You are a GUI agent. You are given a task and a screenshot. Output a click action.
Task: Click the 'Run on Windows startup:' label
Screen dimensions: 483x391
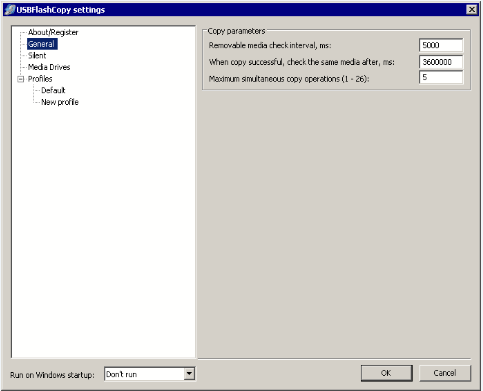tap(52, 375)
